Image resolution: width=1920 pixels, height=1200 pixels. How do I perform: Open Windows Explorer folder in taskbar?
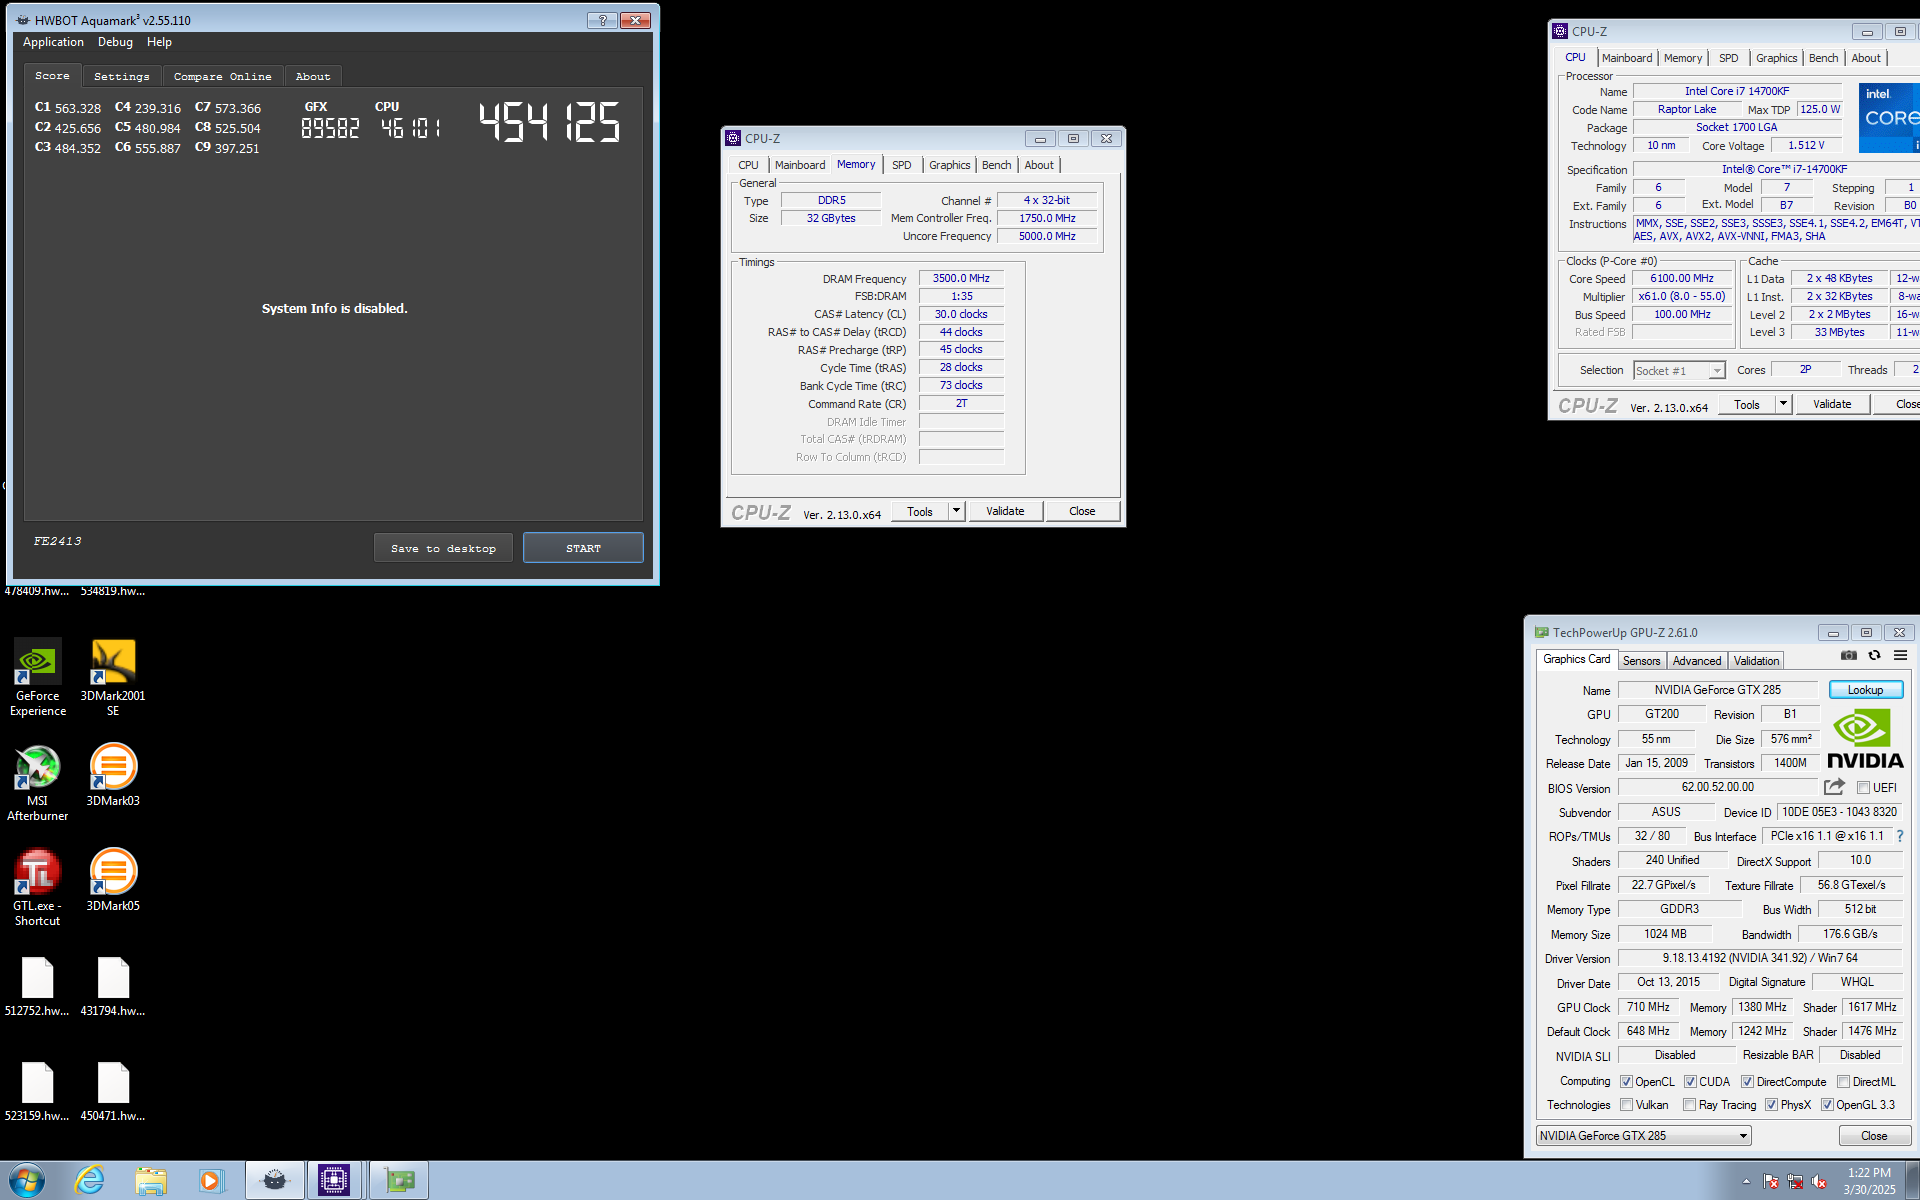151,1181
